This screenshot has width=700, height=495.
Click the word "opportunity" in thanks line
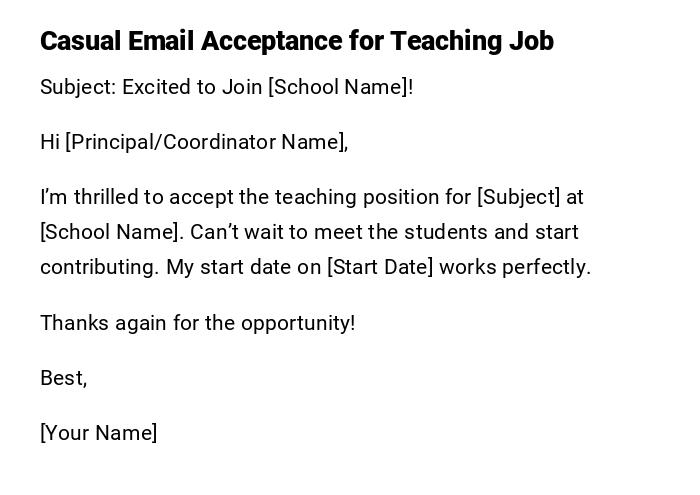pos(296,323)
